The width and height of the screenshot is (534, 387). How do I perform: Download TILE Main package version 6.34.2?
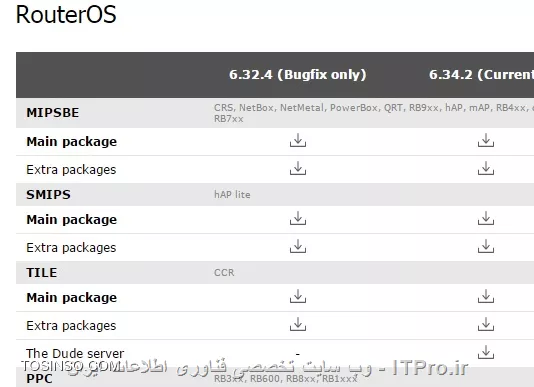[486, 296]
